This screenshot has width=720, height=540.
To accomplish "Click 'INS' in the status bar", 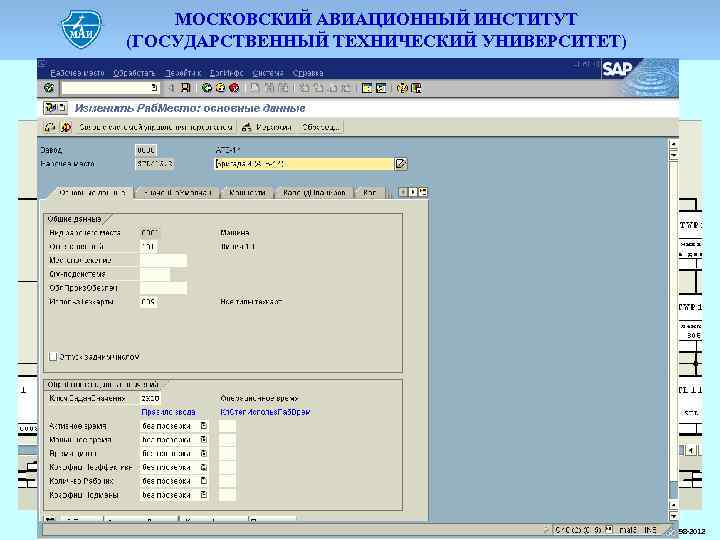I will (650, 530).
